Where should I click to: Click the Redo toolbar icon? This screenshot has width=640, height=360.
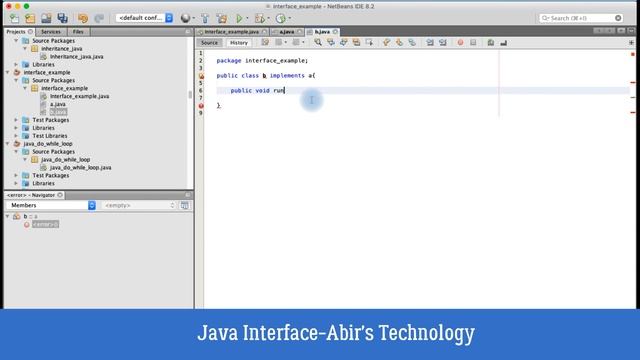(99, 18)
